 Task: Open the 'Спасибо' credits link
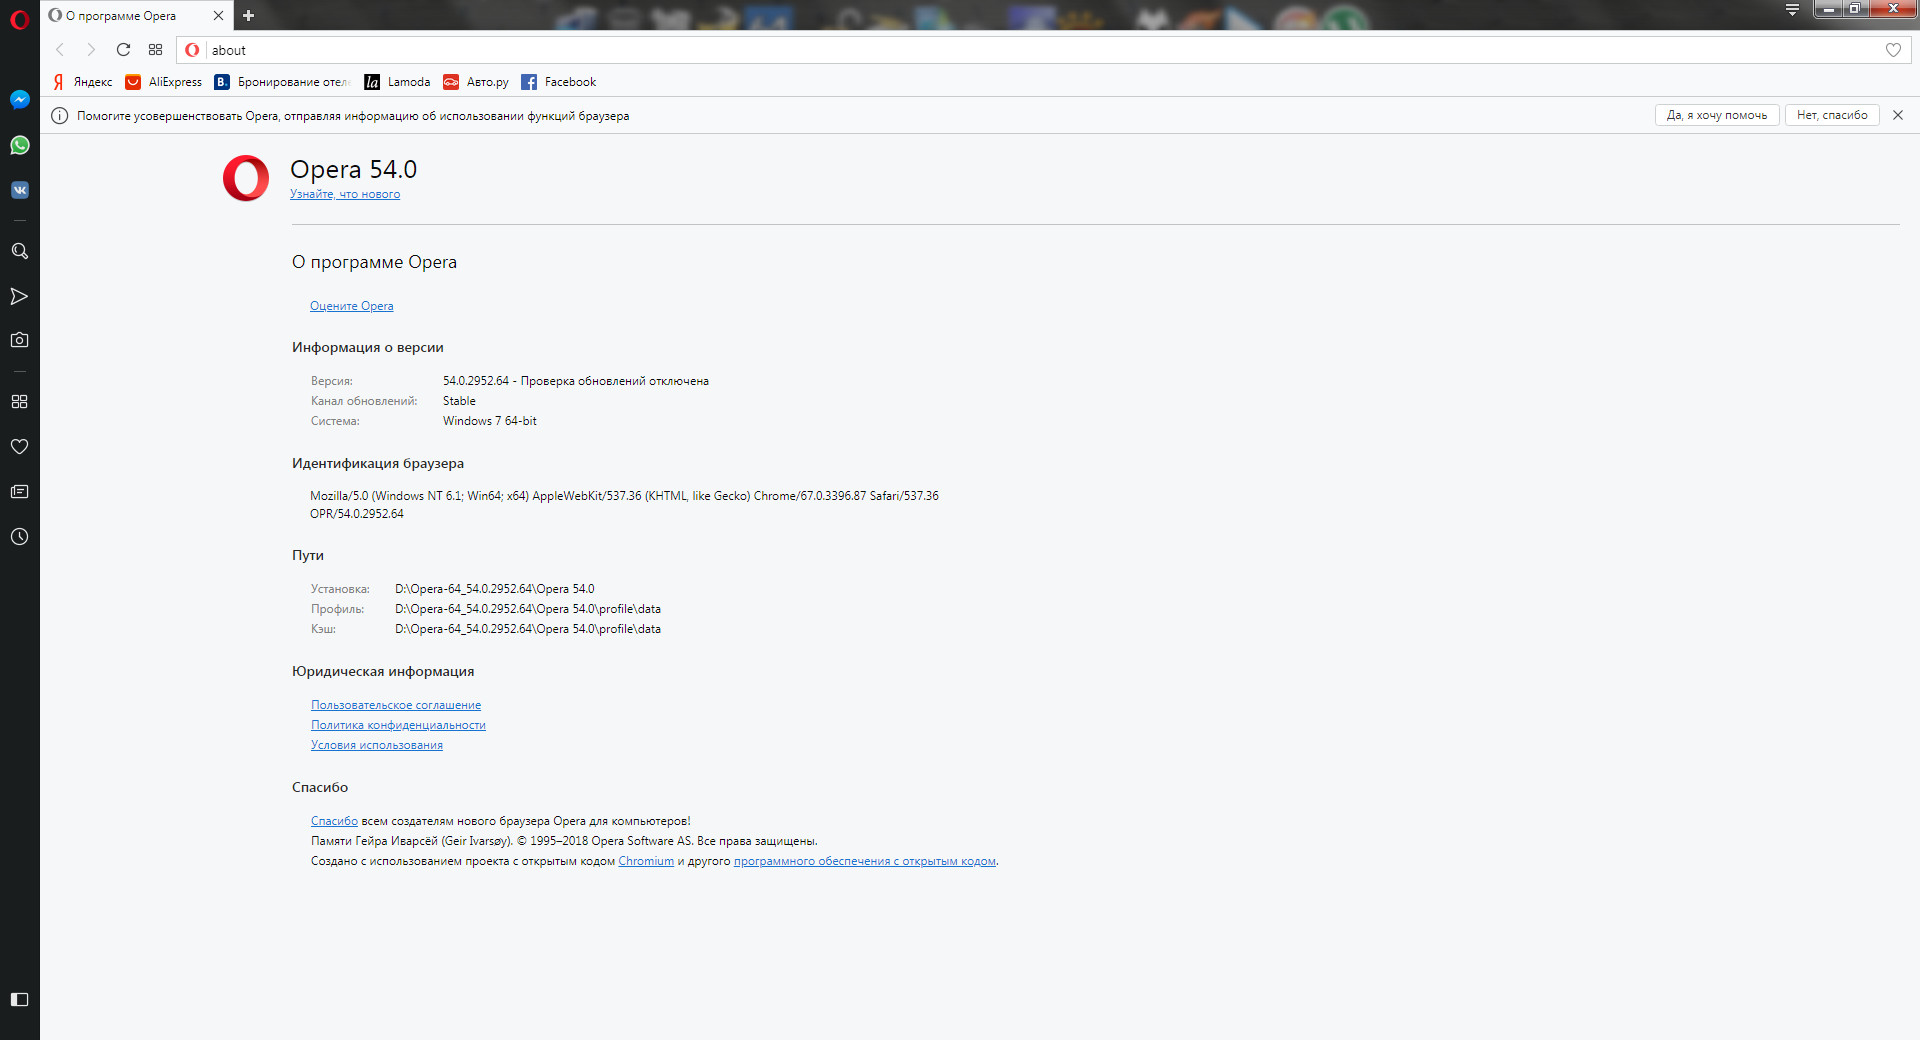pyautogui.click(x=334, y=821)
